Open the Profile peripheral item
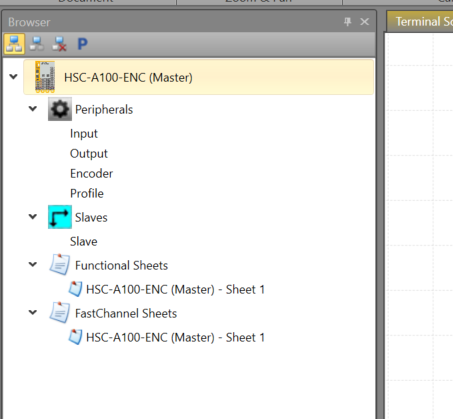Screen dimensions: 453x419 click(87, 194)
